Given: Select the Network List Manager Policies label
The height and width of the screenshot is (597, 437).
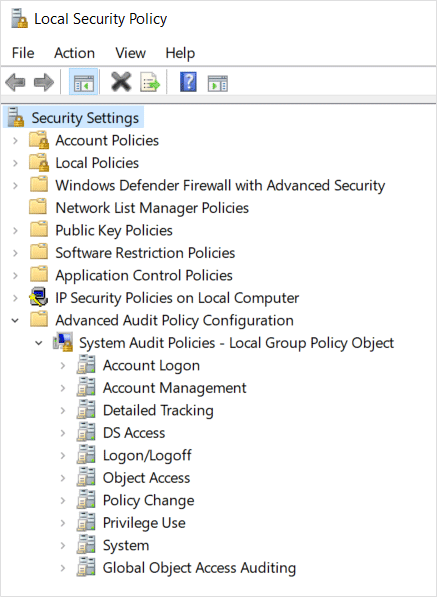Looking at the screenshot, I should pos(152,208).
